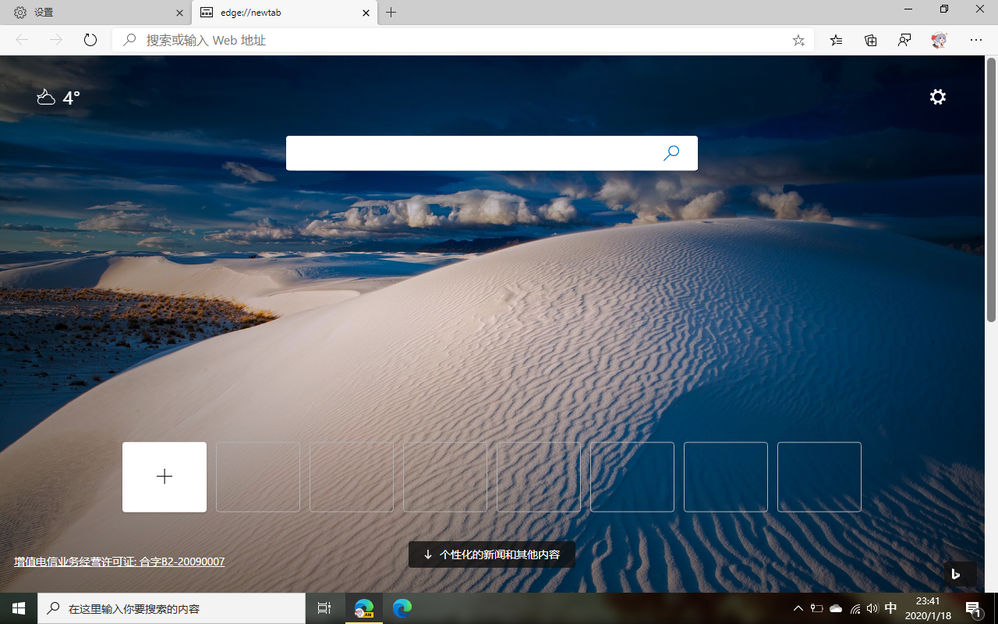Screen dimensions: 998x624
Task: Open the favorites list icon
Action: (836, 41)
